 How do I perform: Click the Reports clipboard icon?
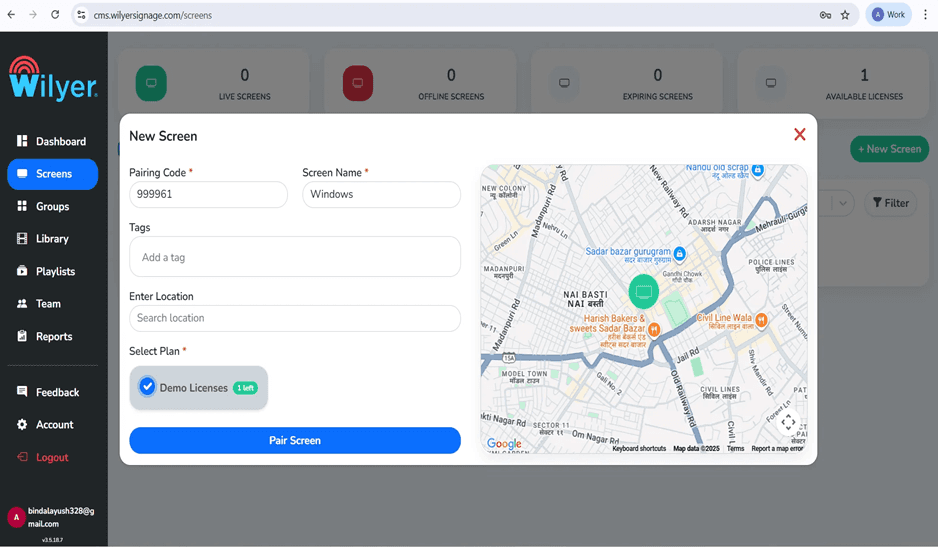pos(22,336)
